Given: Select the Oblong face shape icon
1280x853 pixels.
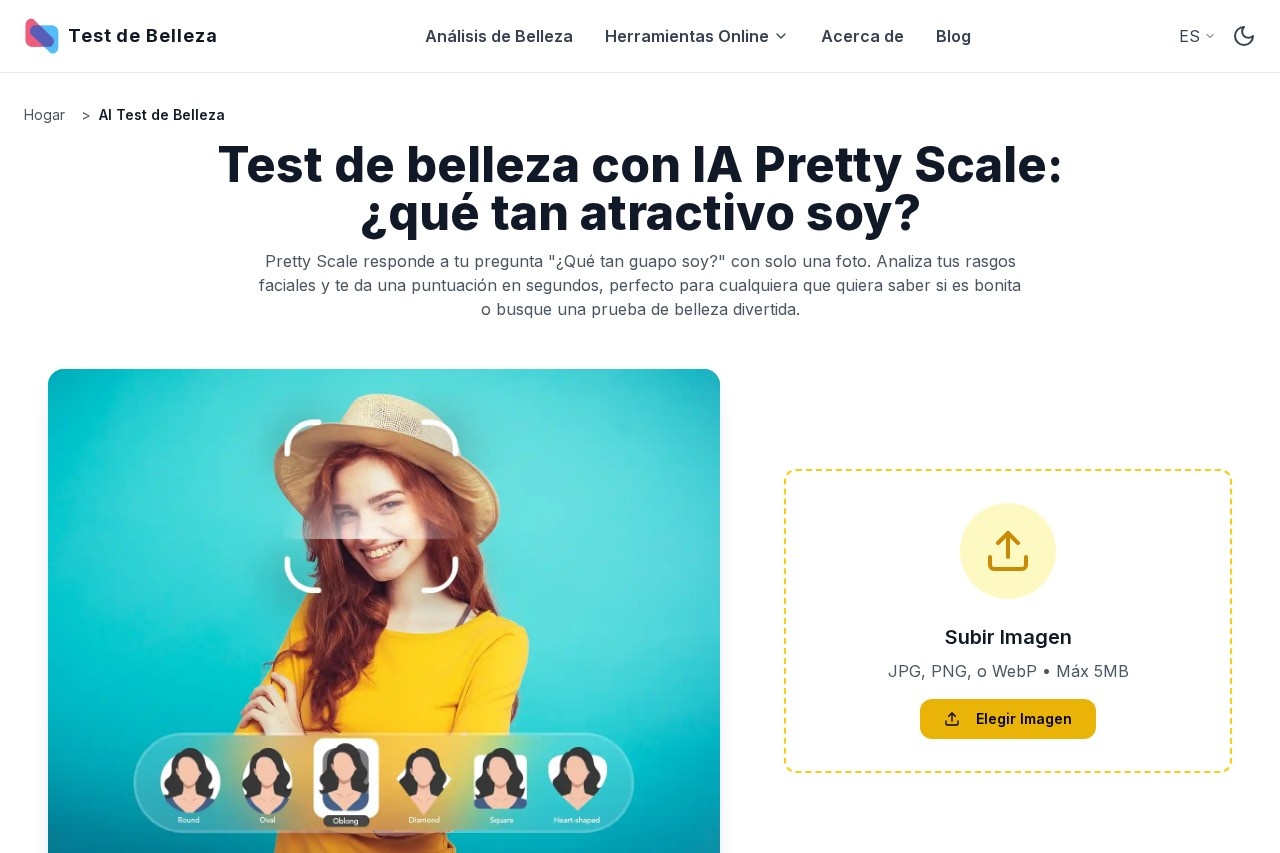Looking at the screenshot, I should click(x=346, y=783).
